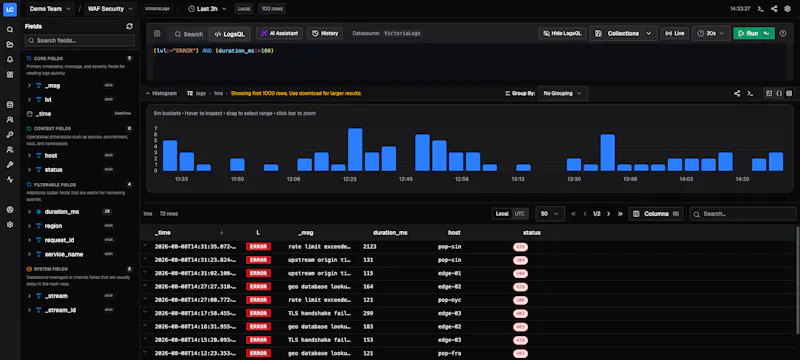Open the activity pulse icon in left sidebar
The image size is (800, 360).
(x=10, y=179)
